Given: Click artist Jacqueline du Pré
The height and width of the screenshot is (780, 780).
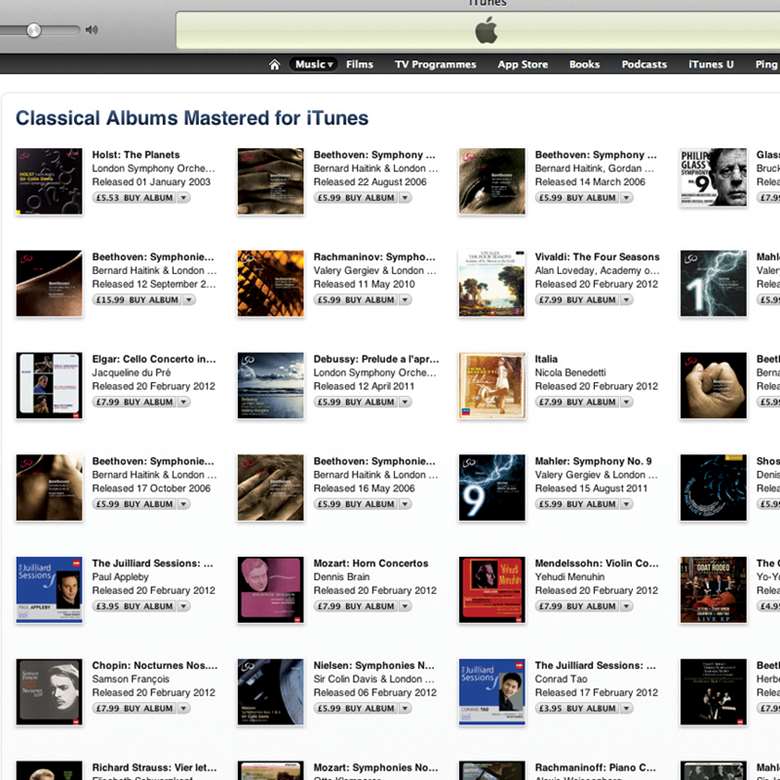Looking at the screenshot, I should [x=131, y=373].
